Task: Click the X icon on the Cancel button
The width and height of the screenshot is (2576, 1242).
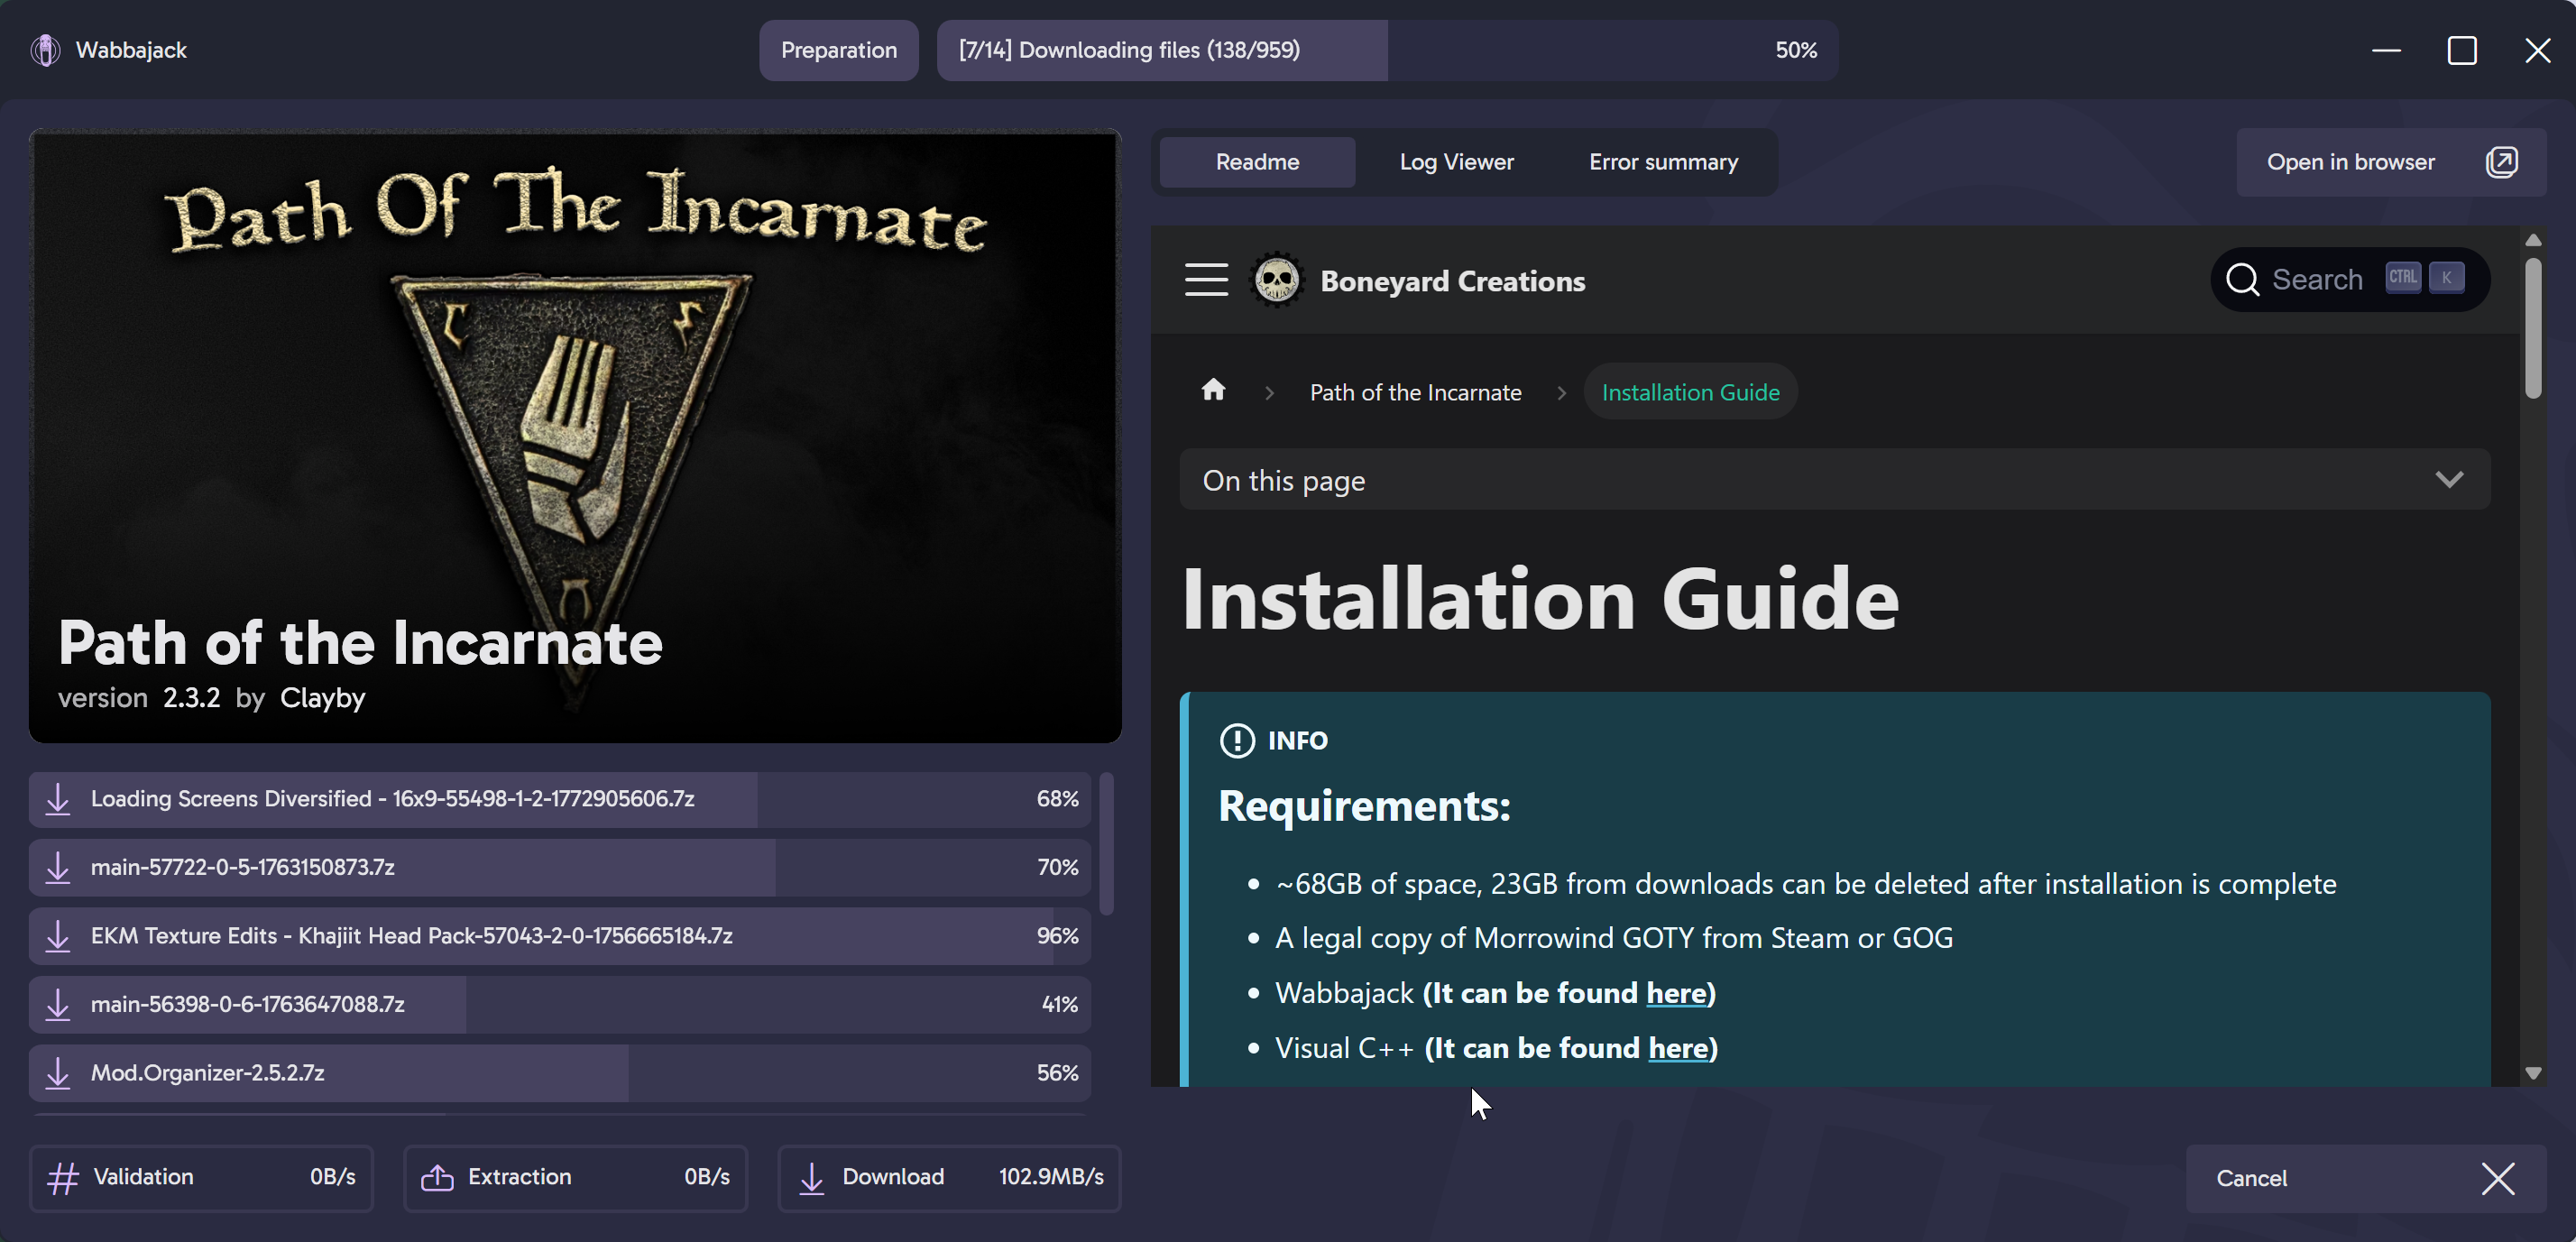Action: click(2498, 1179)
